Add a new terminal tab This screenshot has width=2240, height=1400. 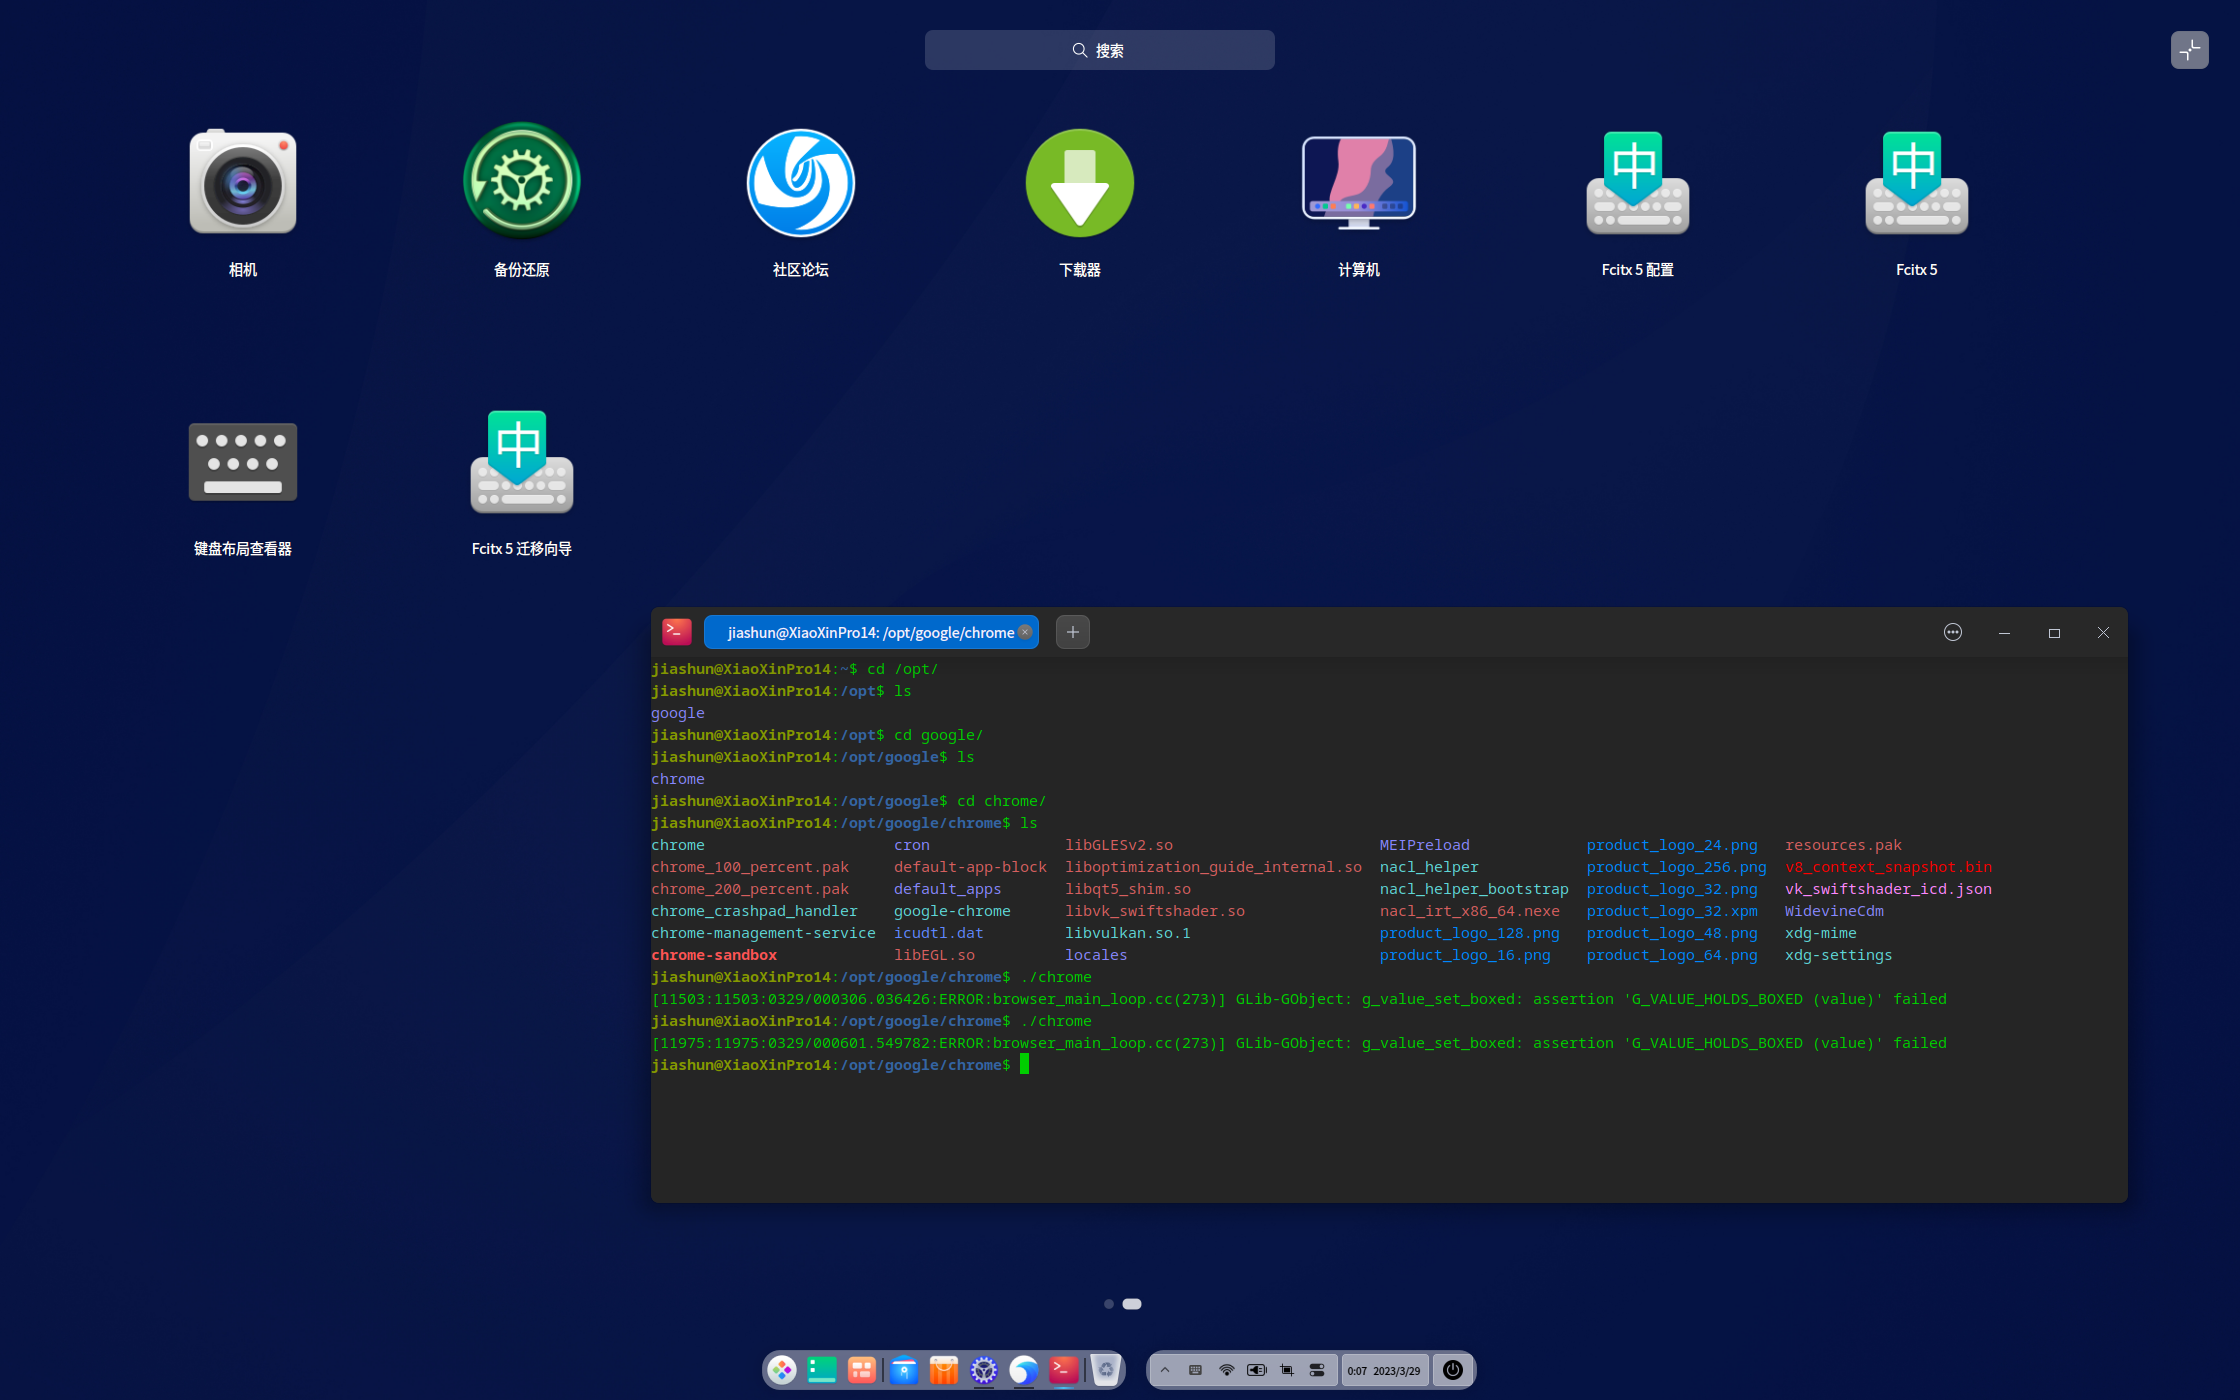click(x=1072, y=632)
